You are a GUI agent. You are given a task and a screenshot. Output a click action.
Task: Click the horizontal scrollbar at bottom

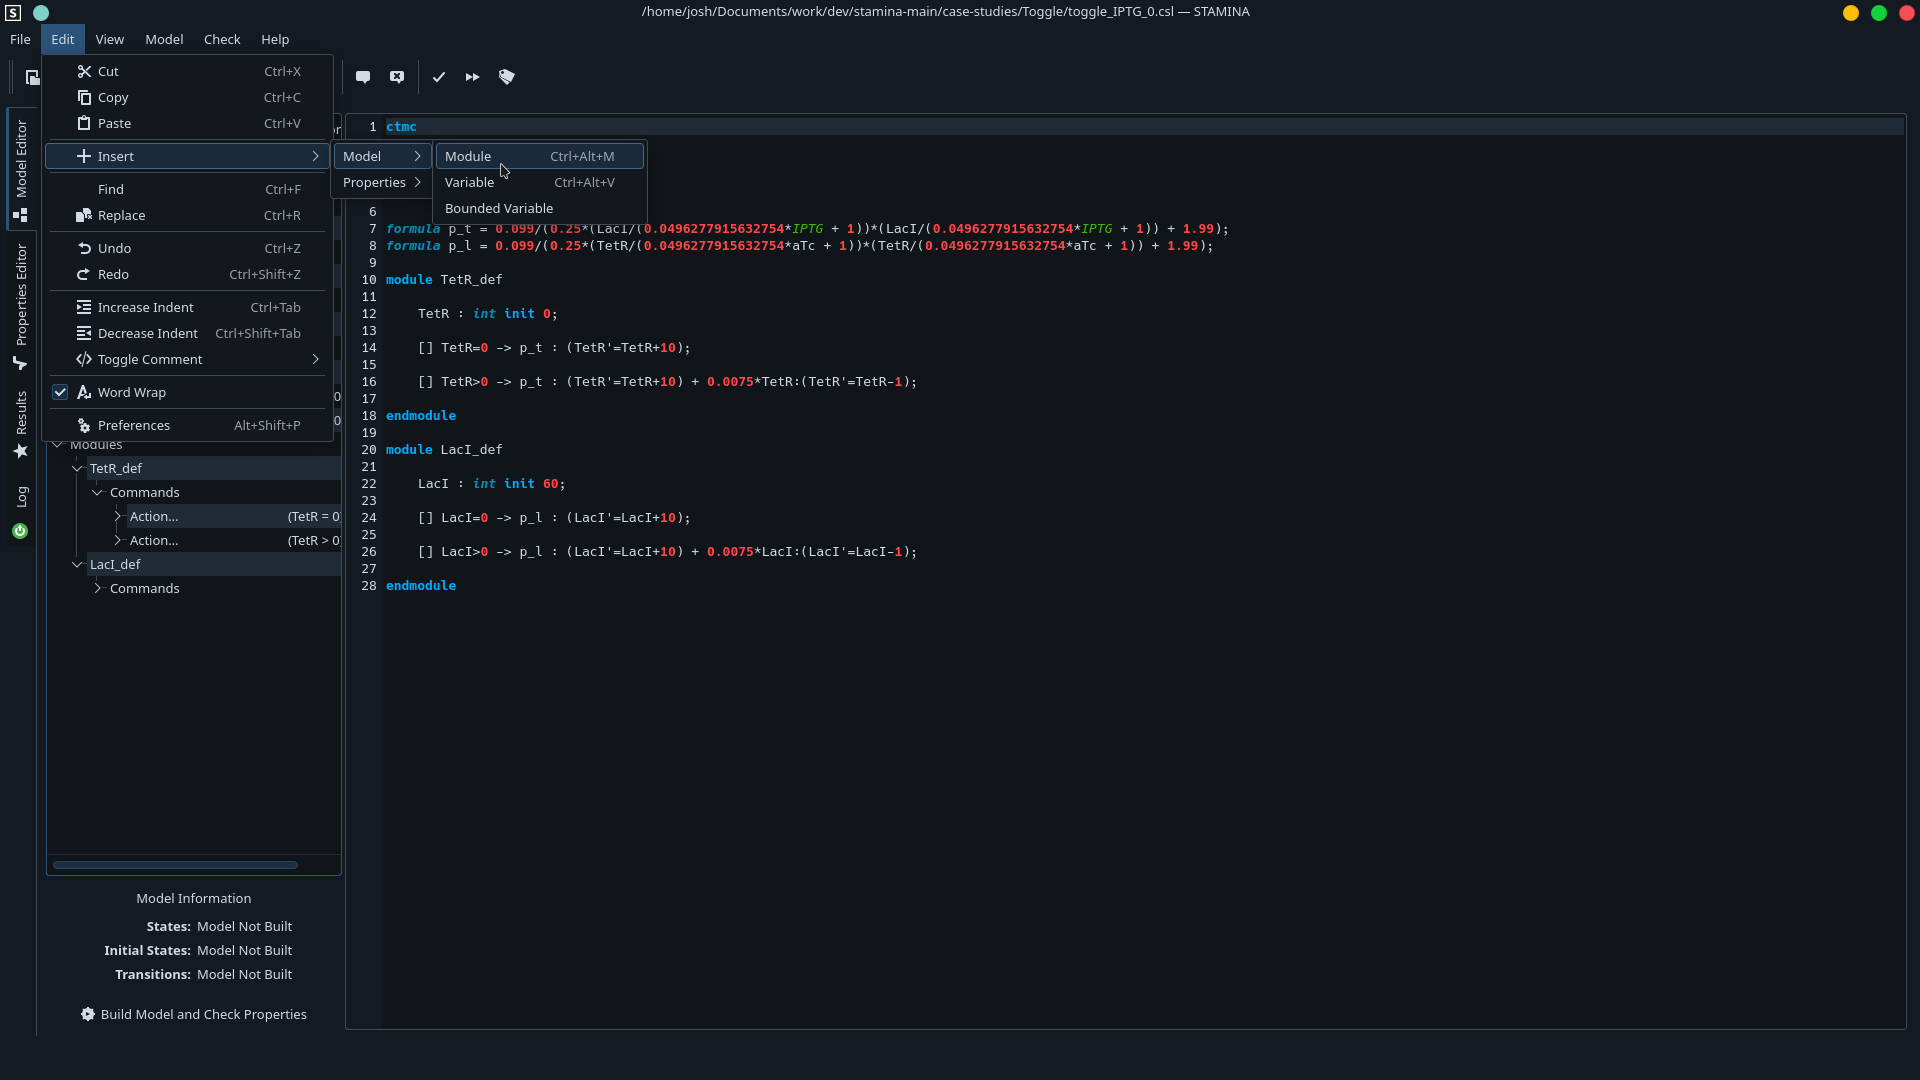coord(175,865)
